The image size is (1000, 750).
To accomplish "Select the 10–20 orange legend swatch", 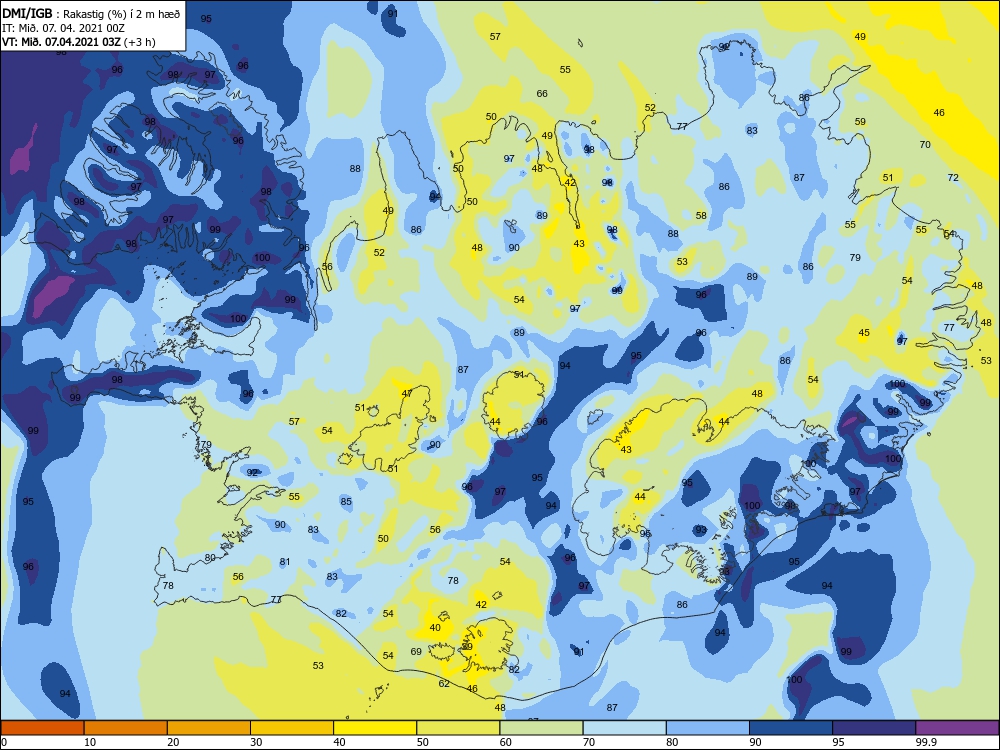I will pos(126,728).
